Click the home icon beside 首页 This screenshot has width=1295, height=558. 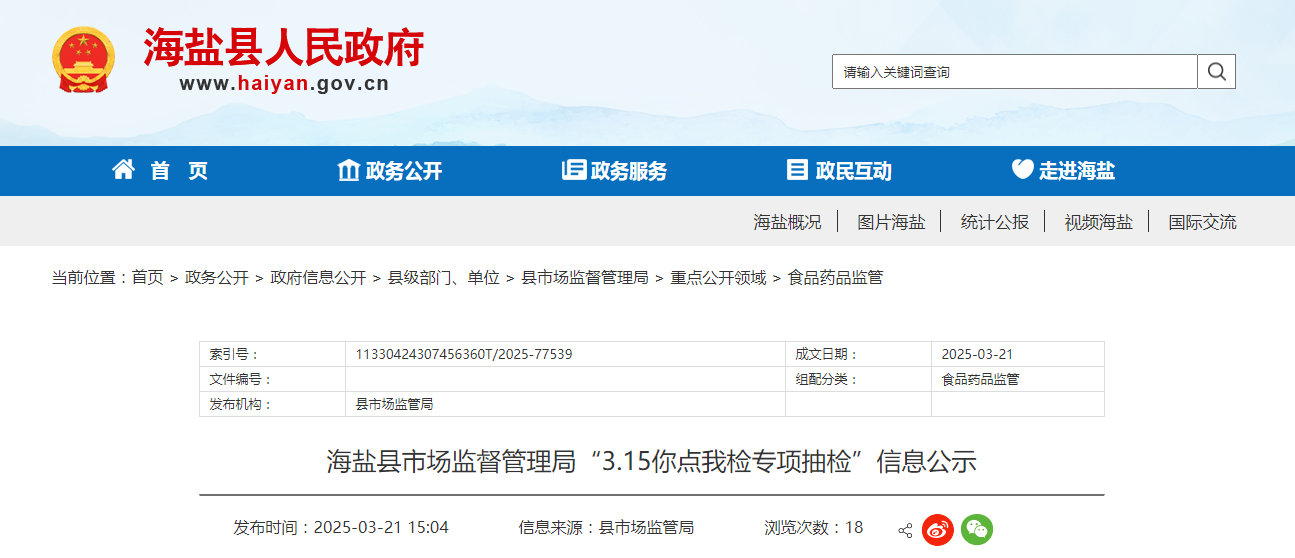click(123, 169)
